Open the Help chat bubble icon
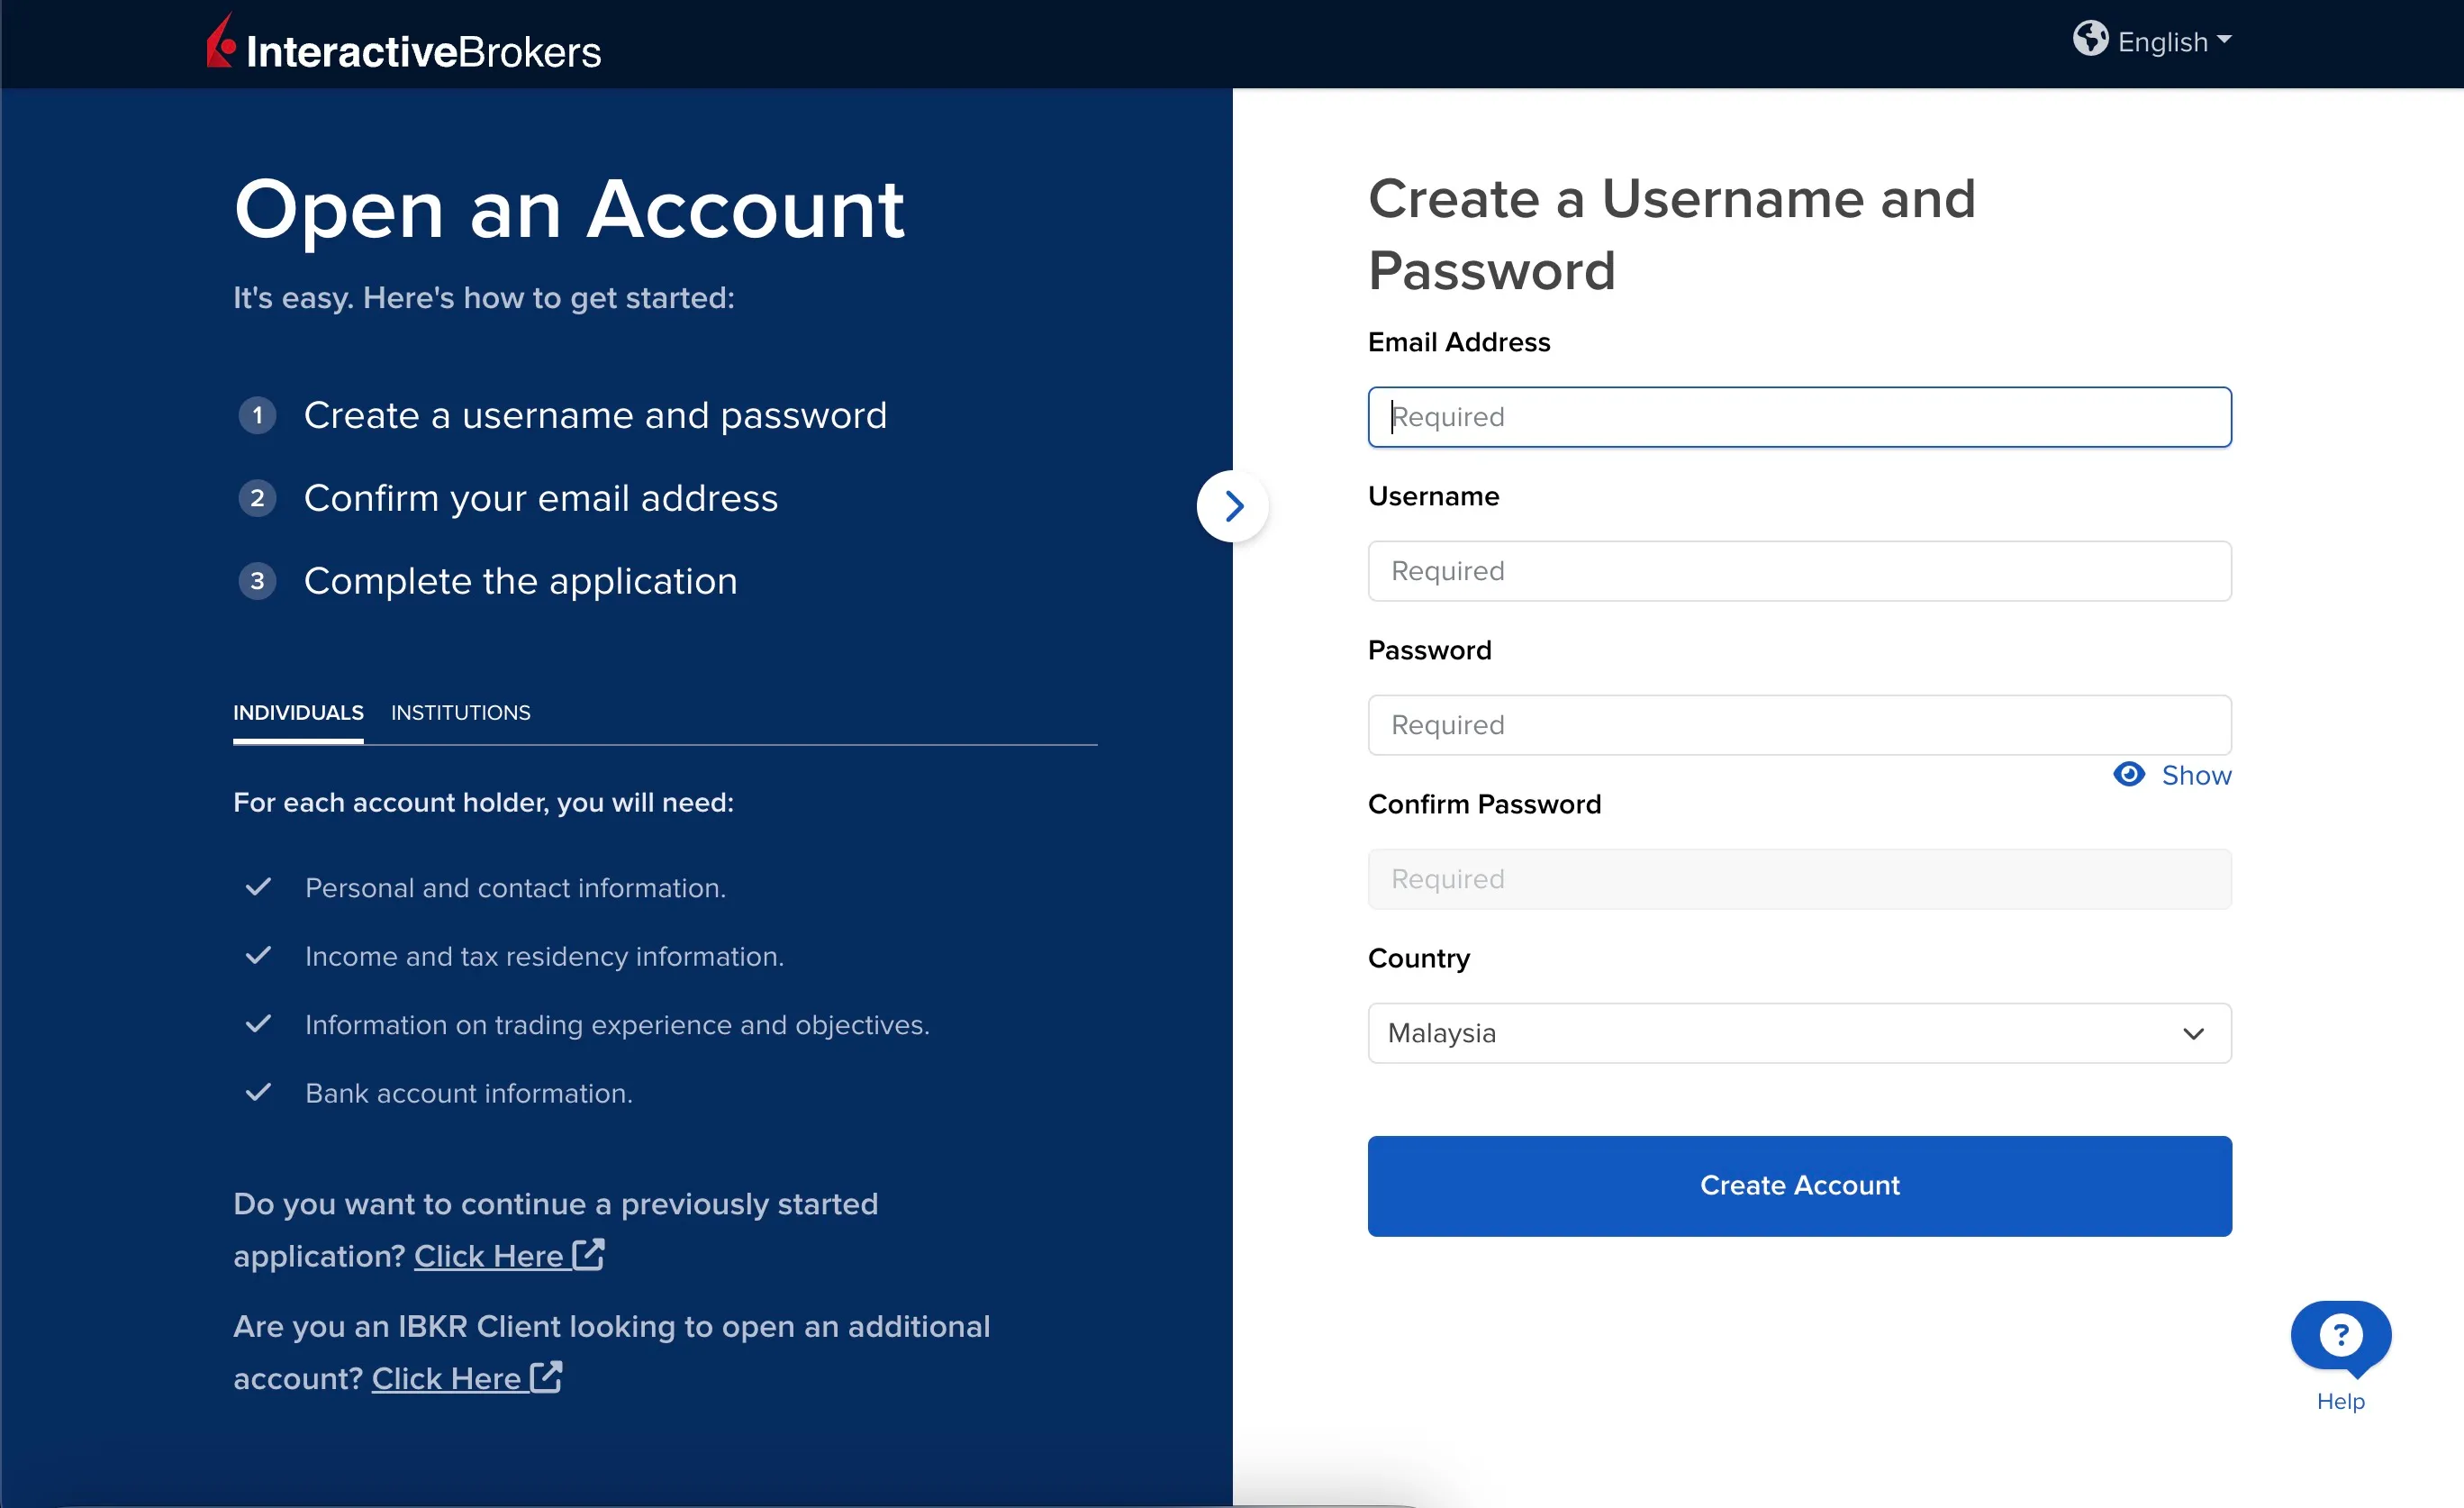The height and width of the screenshot is (1508, 2464). coord(2340,1338)
